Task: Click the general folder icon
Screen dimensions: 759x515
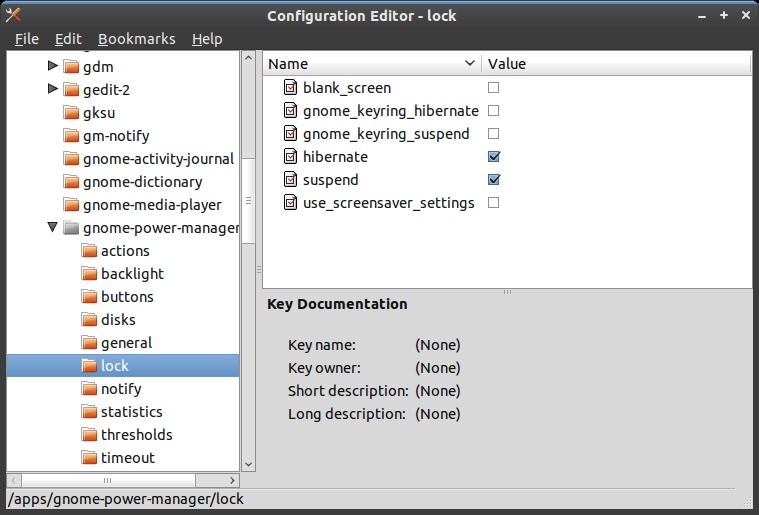Action: tap(89, 343)
